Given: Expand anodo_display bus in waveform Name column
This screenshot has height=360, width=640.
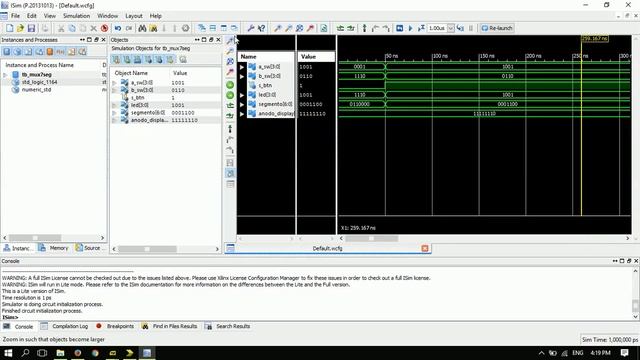Looking at the screenshot, I should pyautogui.click(x=242, y=114).
